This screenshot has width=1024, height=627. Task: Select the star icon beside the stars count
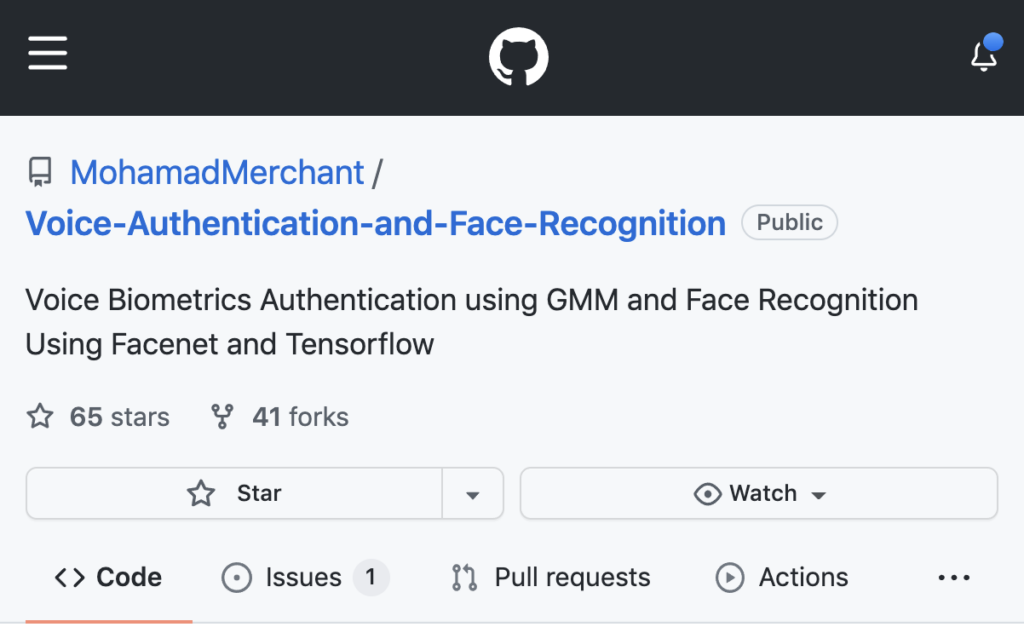(39, 417)
